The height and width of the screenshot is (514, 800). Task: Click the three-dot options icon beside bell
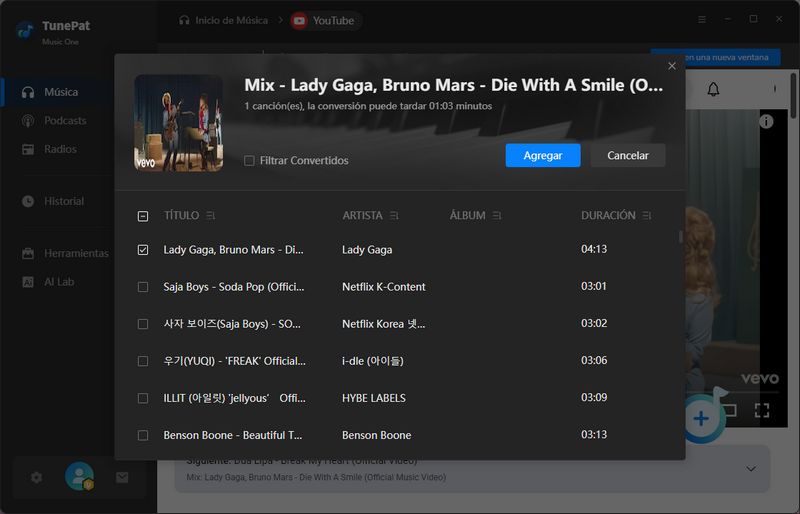[774, 89]
